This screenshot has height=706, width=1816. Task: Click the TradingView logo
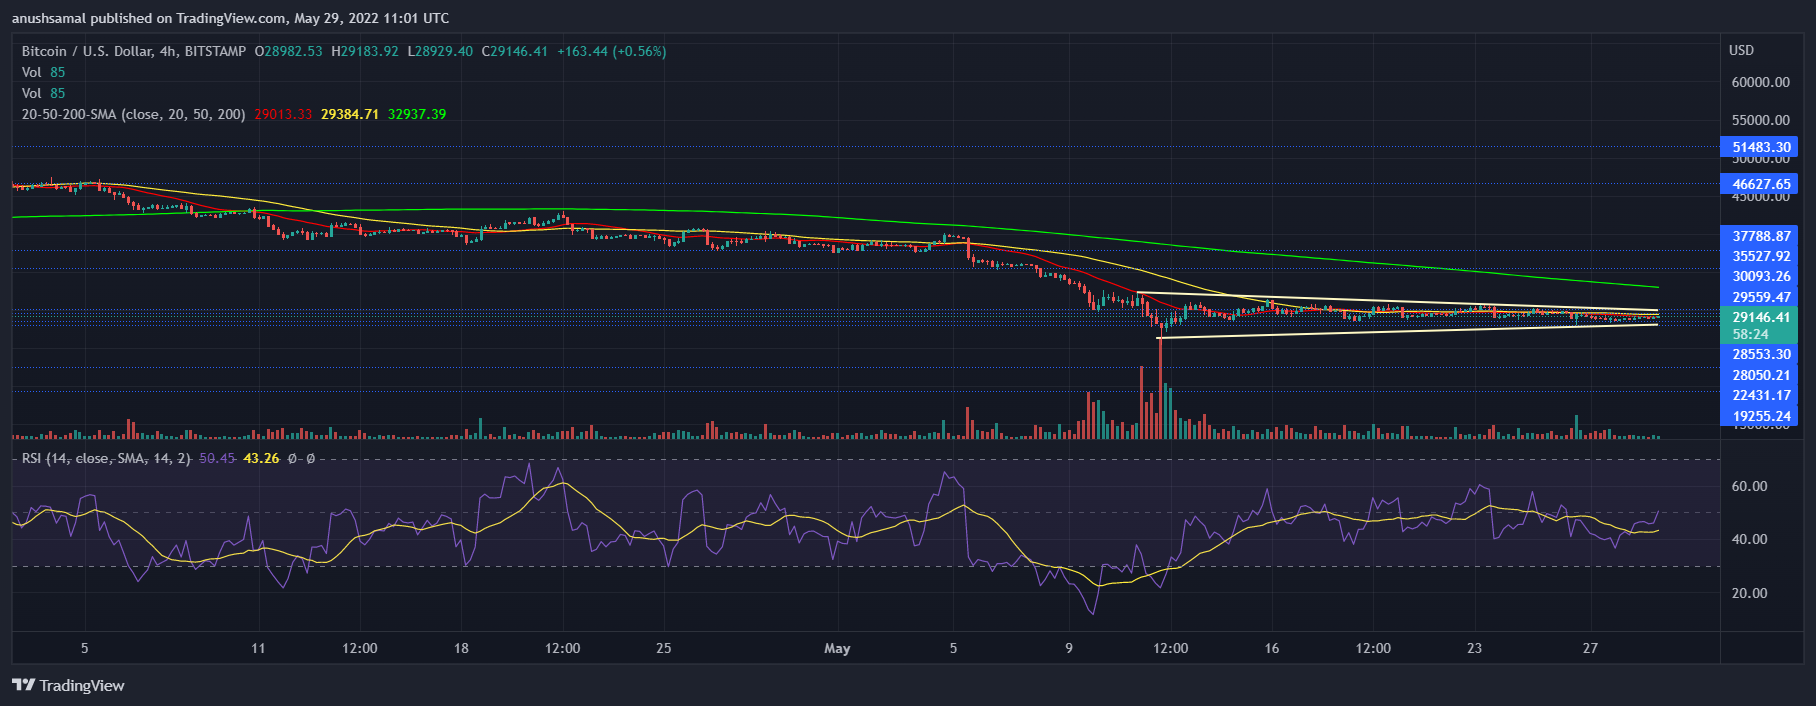[x=68, y=685]
